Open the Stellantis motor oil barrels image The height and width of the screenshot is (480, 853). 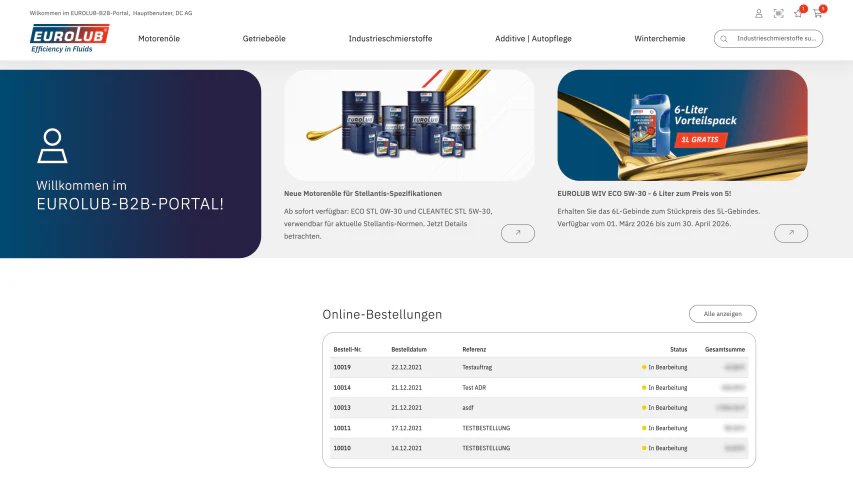(x=409, y=125)
